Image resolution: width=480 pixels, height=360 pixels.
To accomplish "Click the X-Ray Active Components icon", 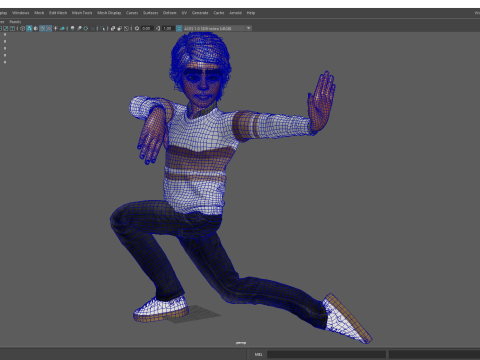I will (120, 28).
